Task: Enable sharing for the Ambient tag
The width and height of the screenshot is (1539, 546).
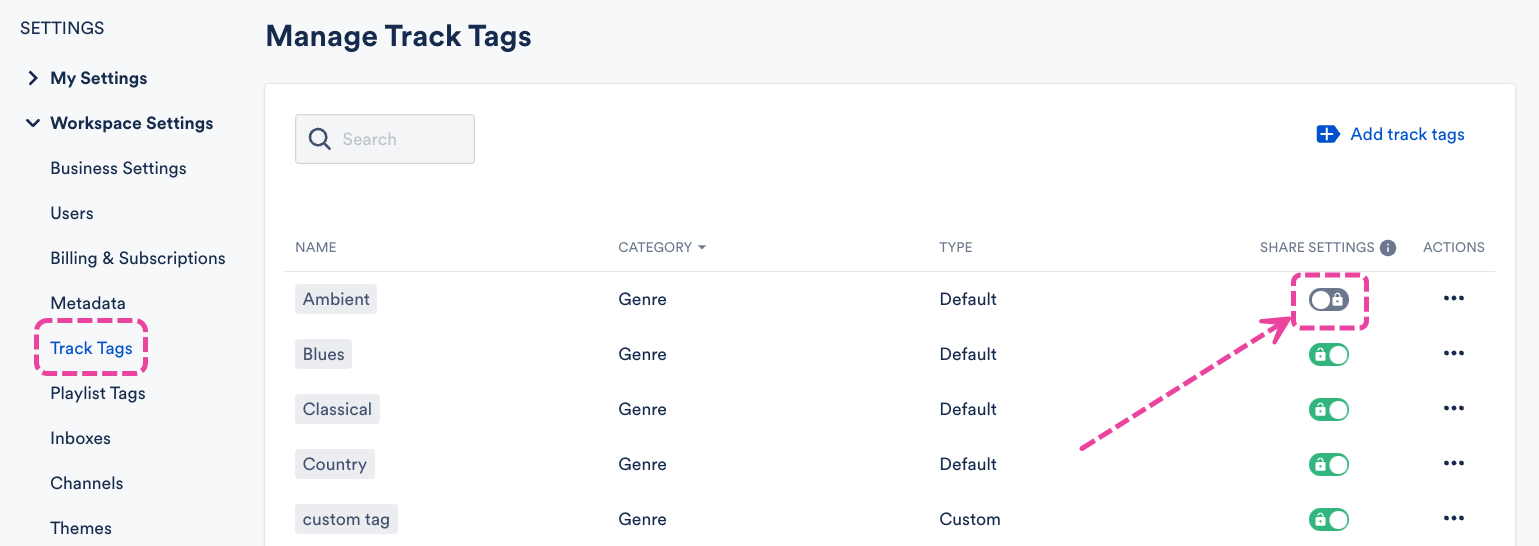Action: (1329, 299)
